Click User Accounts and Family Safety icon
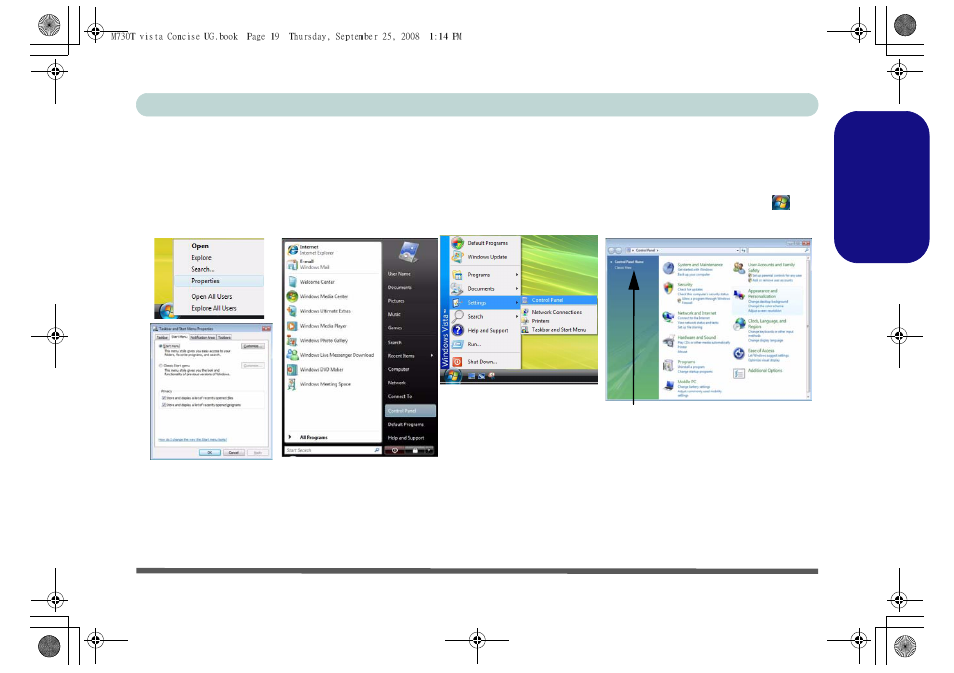The width and height of the screenshot is (954, 673). [739, 268]
